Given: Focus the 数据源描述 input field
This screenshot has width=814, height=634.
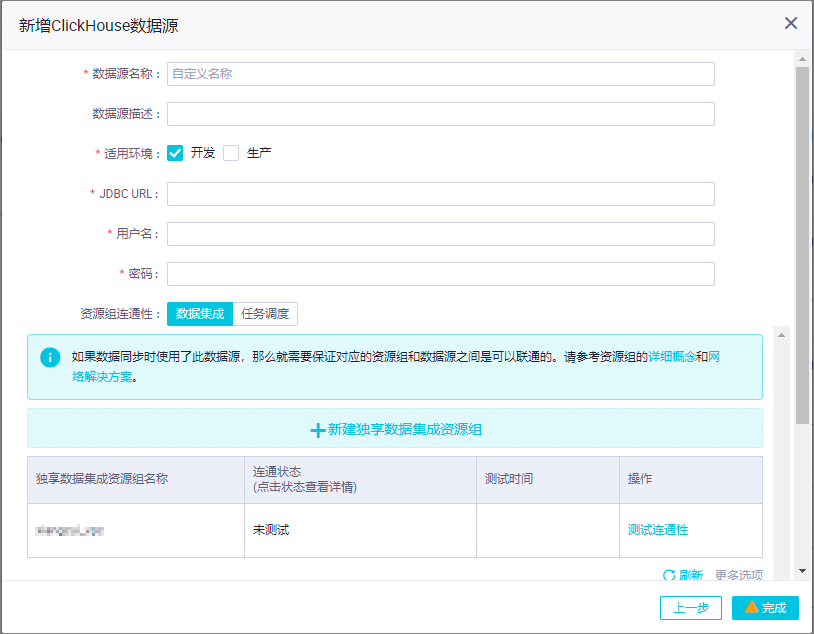Looking at the screenshot, I should click(x=441, y=114).
